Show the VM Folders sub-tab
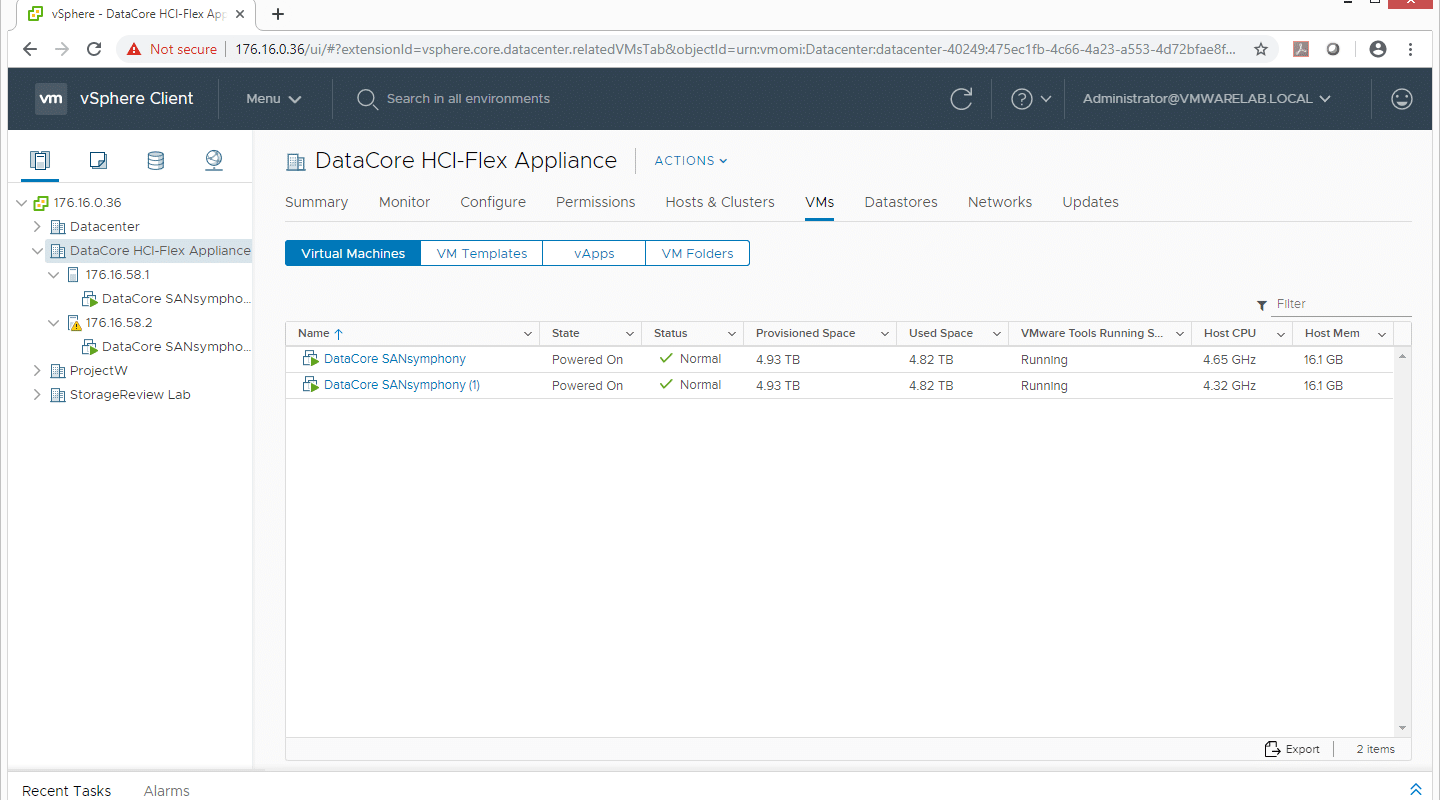The height and width of the screenshot is (800, 1440). click(698, 254)
